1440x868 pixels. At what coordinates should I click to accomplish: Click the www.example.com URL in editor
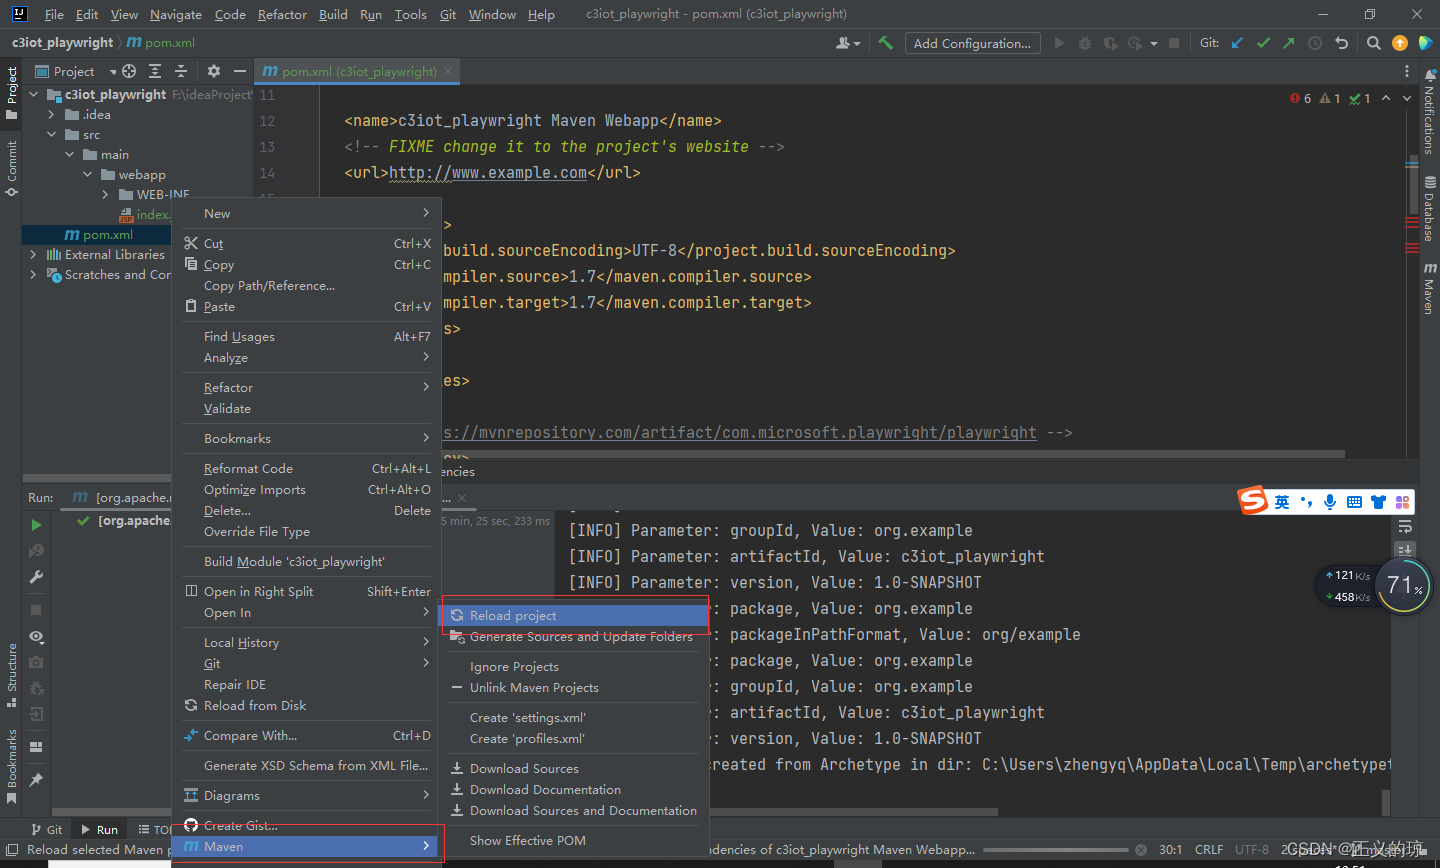tap(488, 173)
